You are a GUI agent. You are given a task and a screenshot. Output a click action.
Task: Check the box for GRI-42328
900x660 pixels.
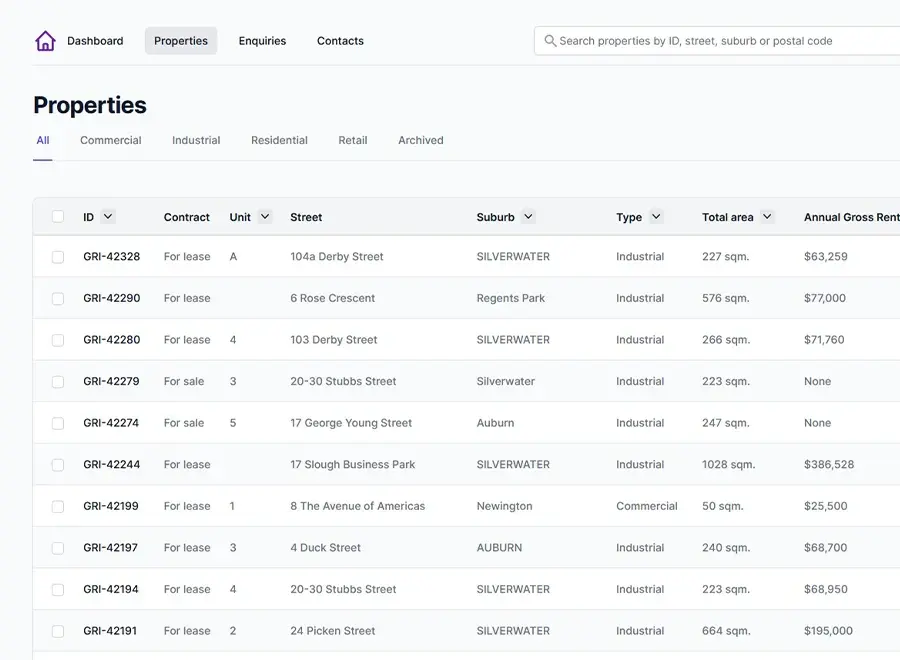58,257
